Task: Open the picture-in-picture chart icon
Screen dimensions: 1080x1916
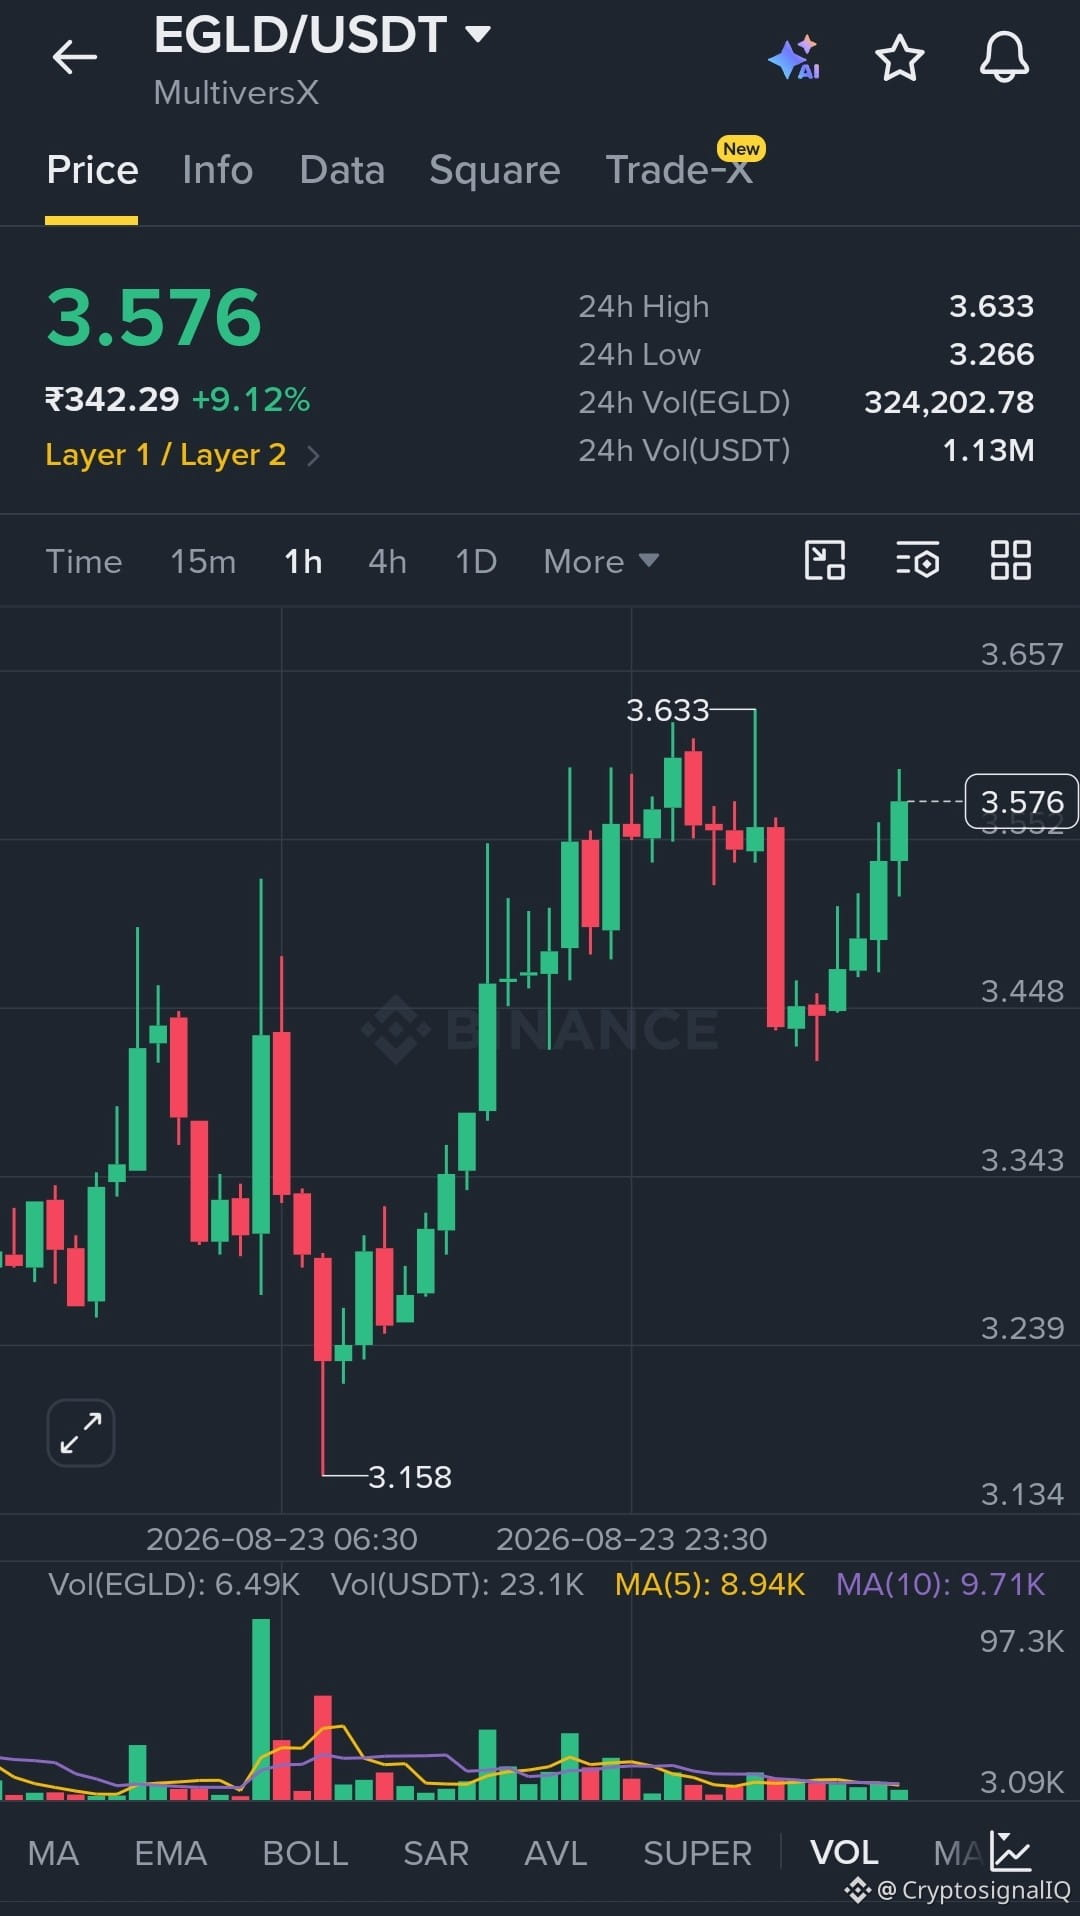Action: [x=825, y=560]
